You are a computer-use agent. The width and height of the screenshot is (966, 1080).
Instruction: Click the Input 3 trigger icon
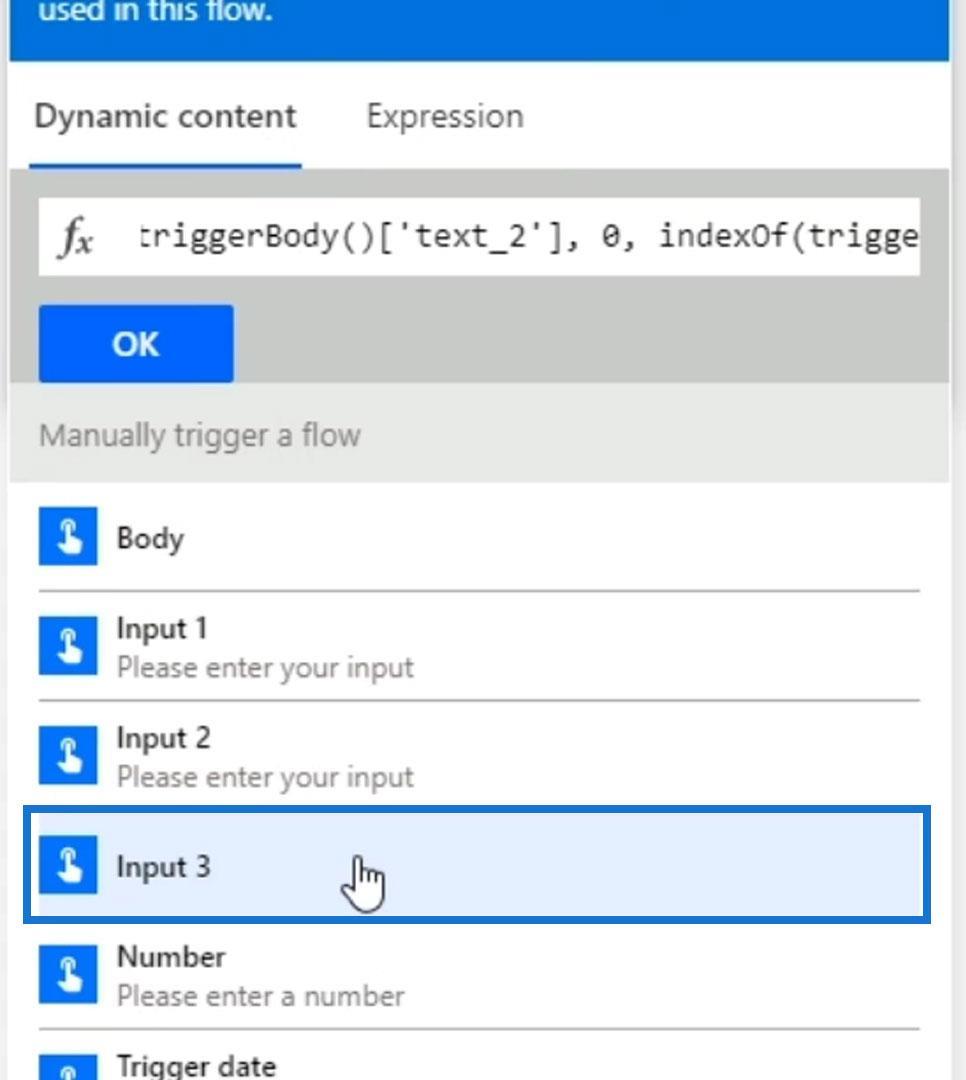pos(68,865)
